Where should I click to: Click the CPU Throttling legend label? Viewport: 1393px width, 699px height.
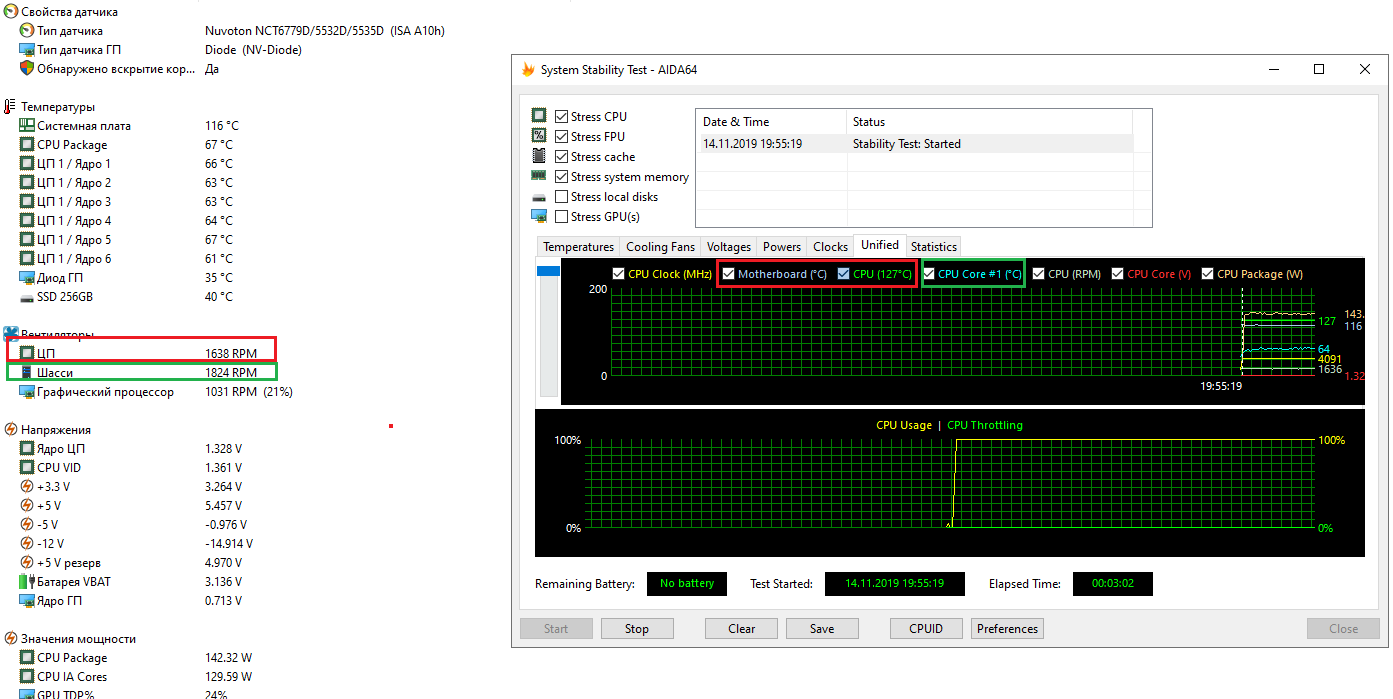[985, 425]
